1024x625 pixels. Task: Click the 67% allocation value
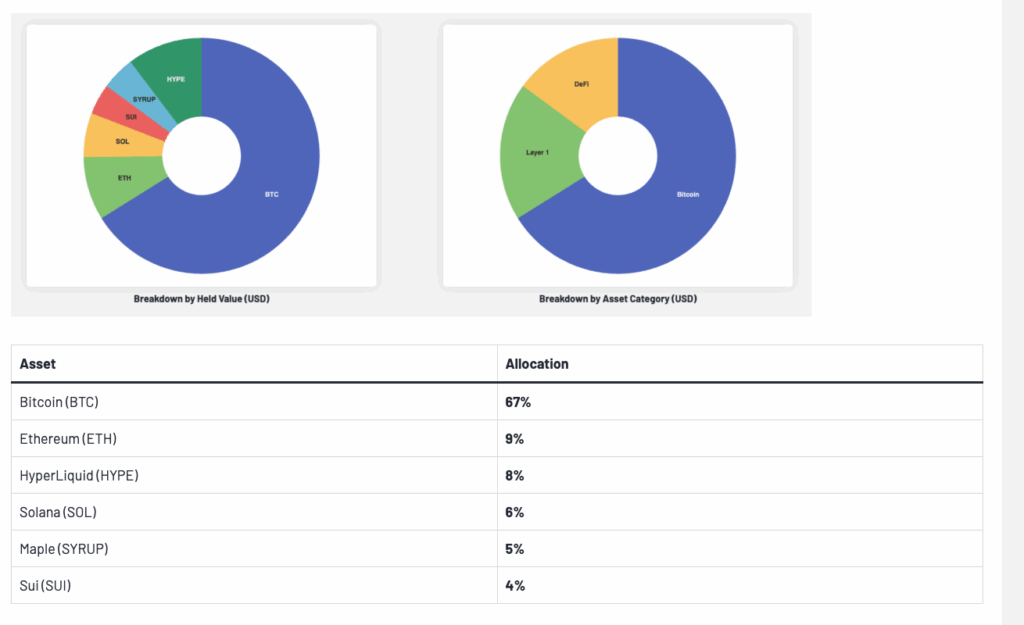point(516,402)
